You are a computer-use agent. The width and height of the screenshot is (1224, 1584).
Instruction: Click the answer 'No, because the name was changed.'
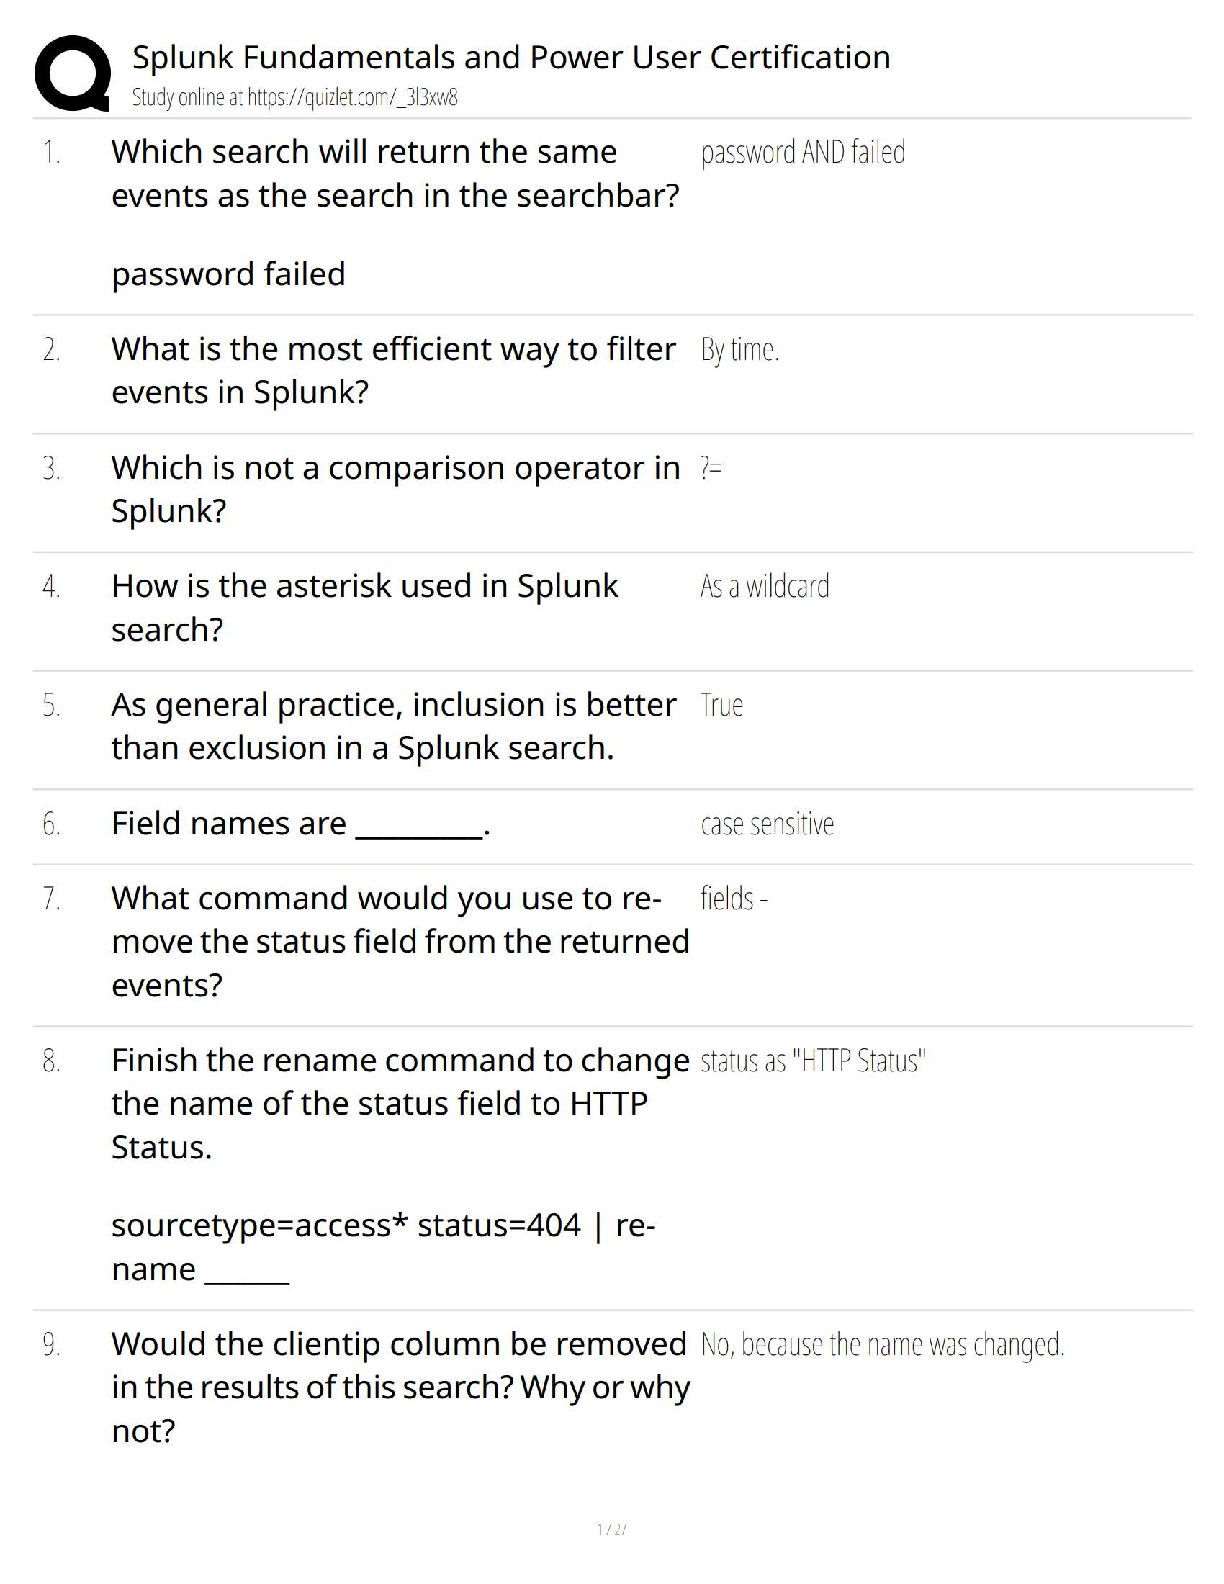(x=881, y=1345)
